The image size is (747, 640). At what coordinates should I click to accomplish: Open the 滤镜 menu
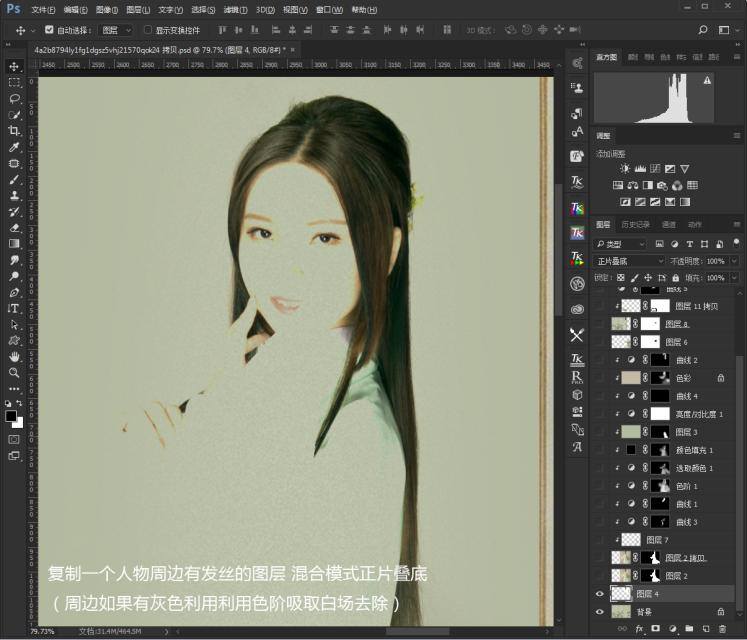[235, 9]
